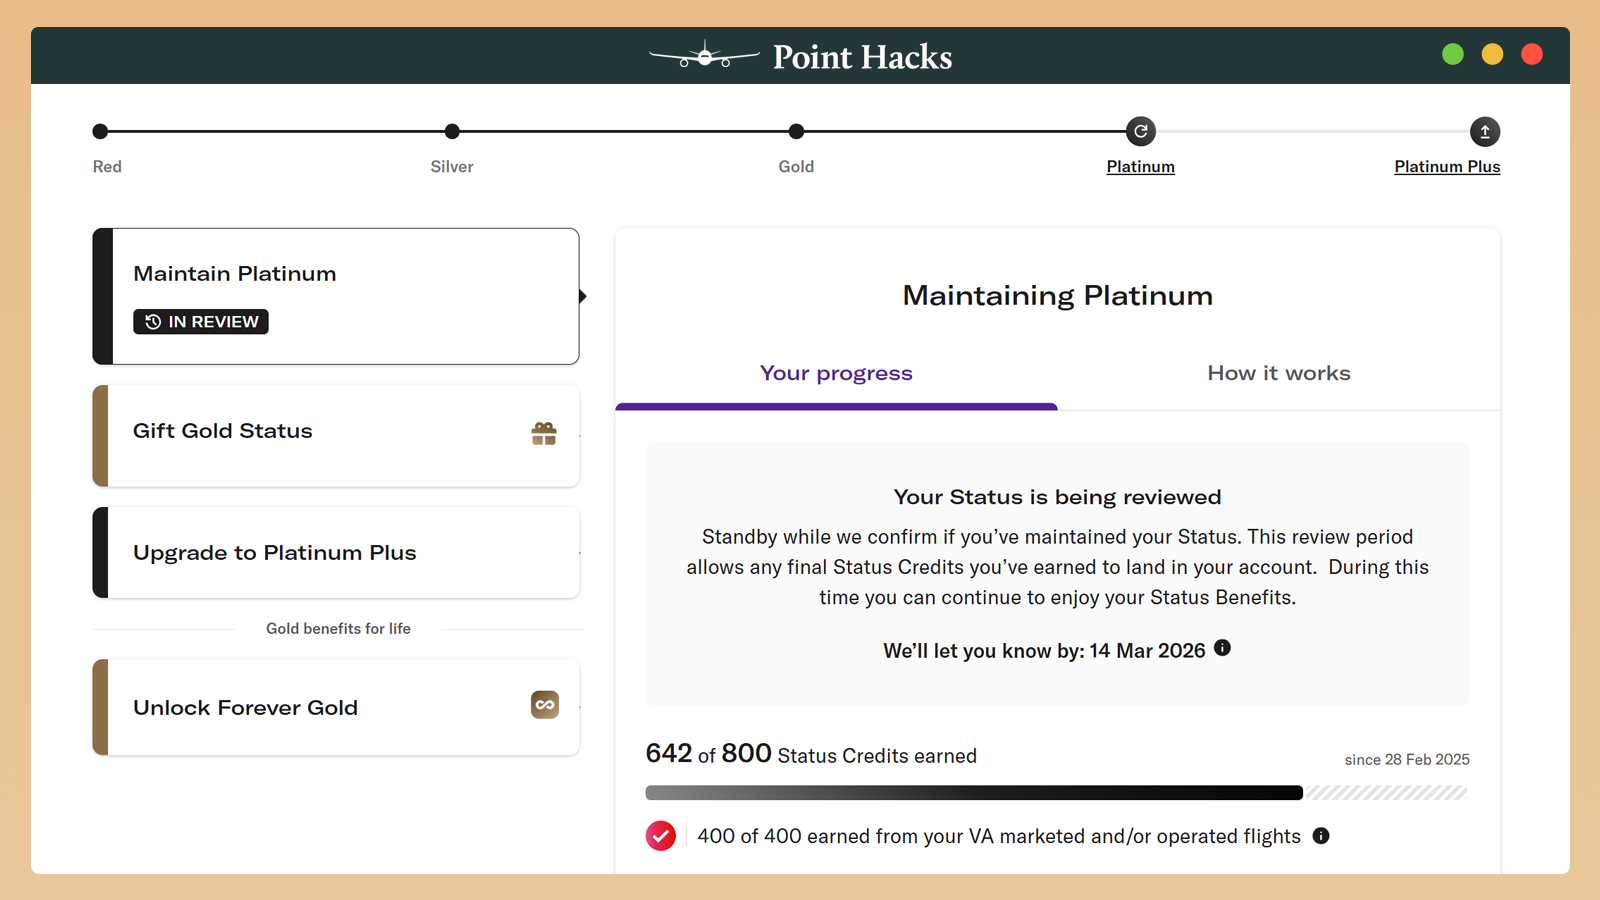Open the Platinum tier link
The height and width of the screenshot is (900, 1600).
coord(1140,167)
